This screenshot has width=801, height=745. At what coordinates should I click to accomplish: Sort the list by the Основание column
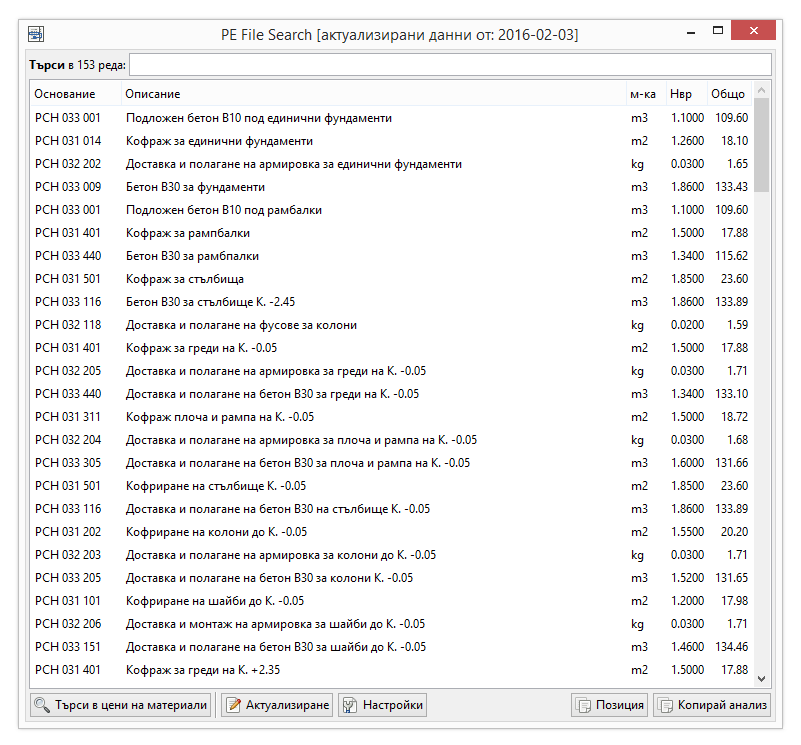(x=65, y=93)
